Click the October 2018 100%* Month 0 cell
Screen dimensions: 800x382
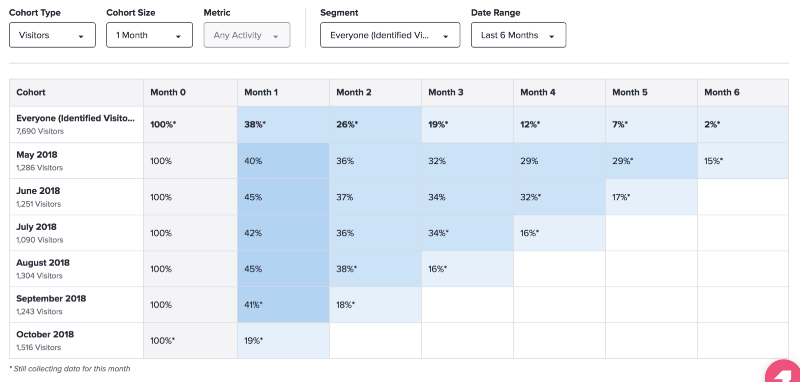[x=190, y=341]
